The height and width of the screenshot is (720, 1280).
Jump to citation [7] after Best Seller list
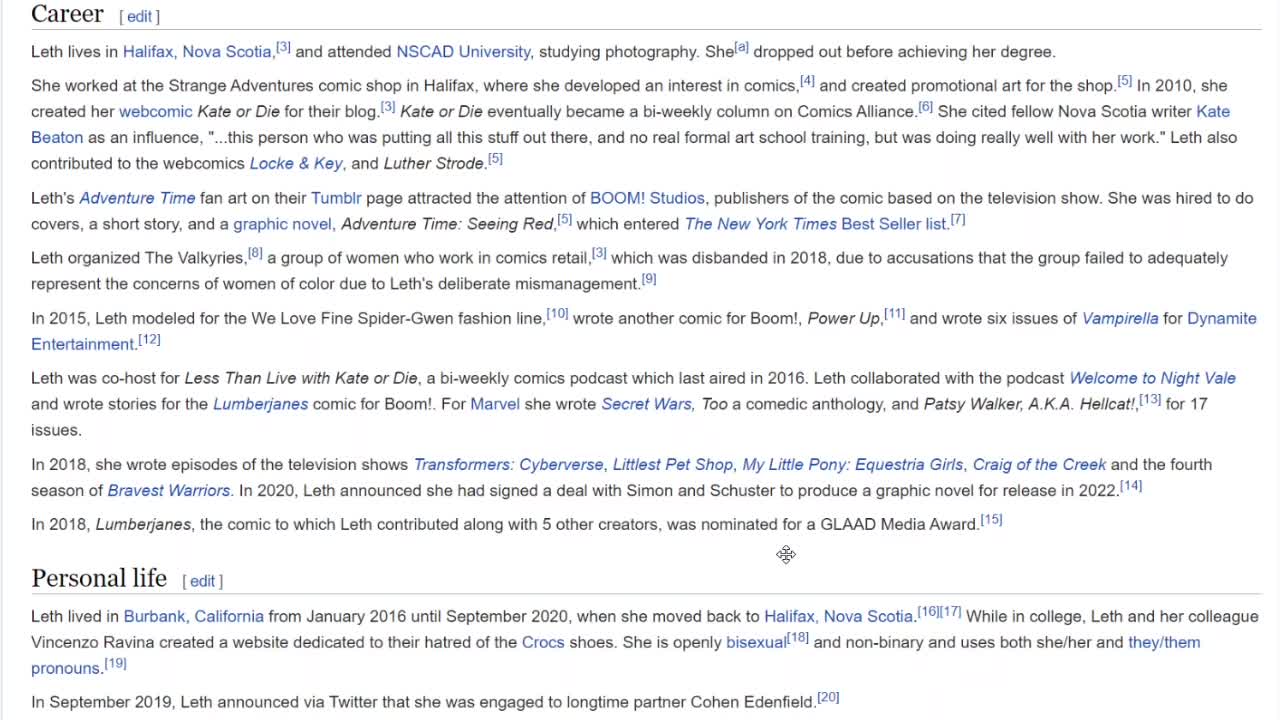coord(958,219)
